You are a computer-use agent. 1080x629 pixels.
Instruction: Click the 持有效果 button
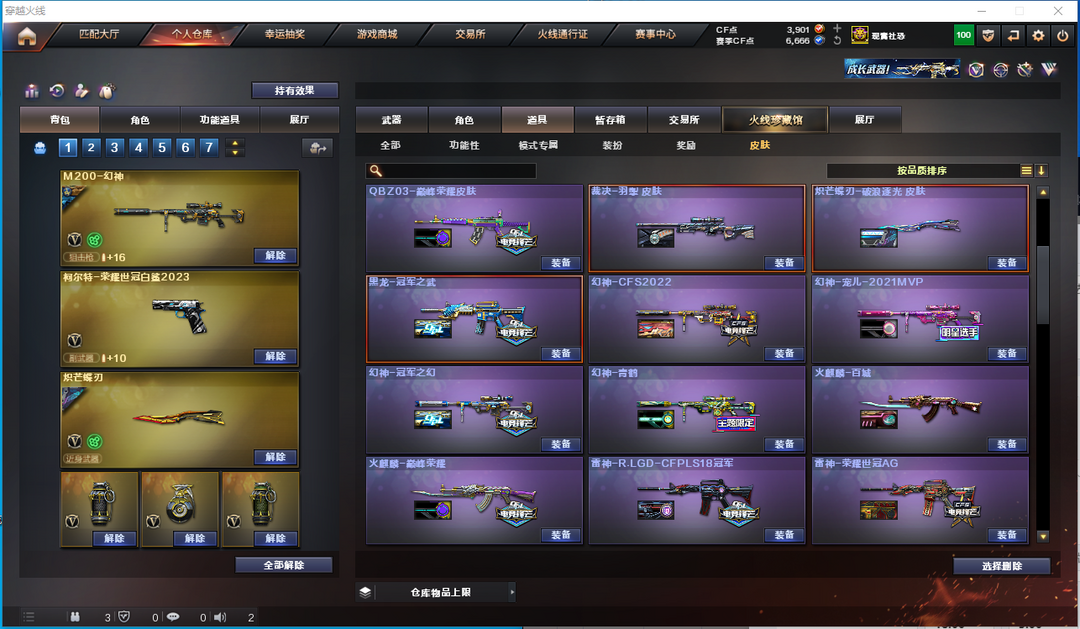pos(295,90)
